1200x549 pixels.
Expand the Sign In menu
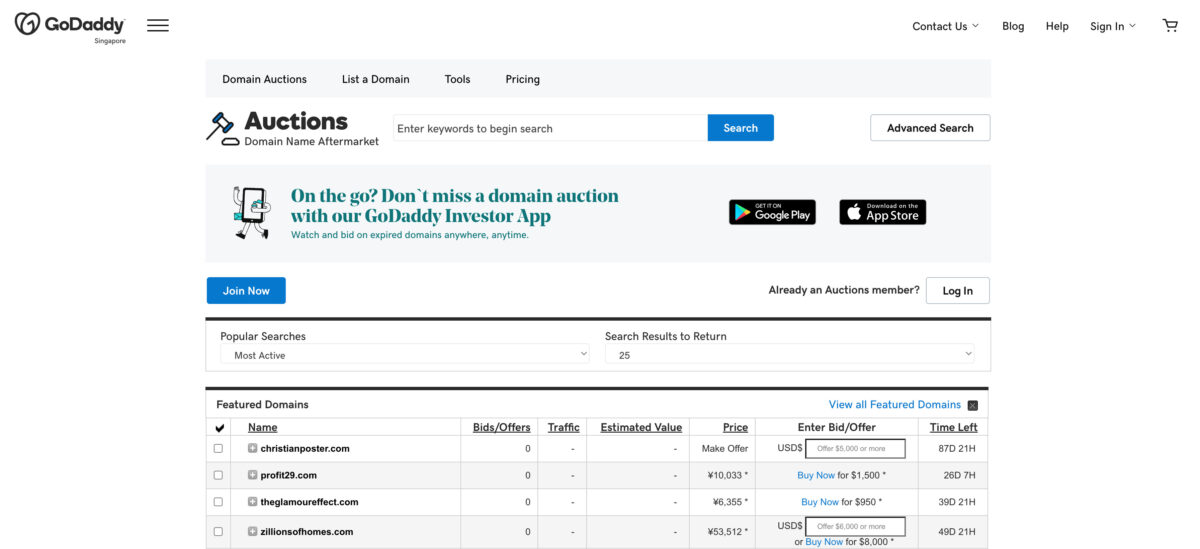point(1112,26)
